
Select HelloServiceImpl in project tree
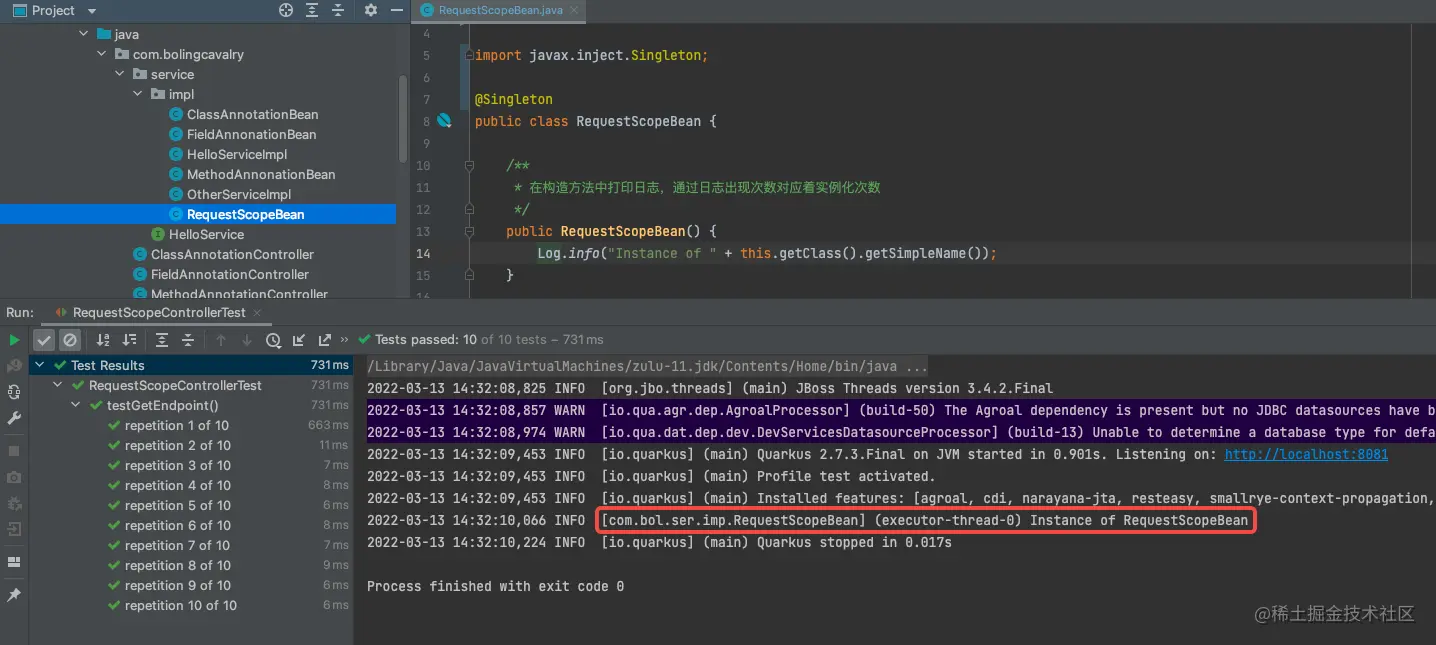point(237,154)
